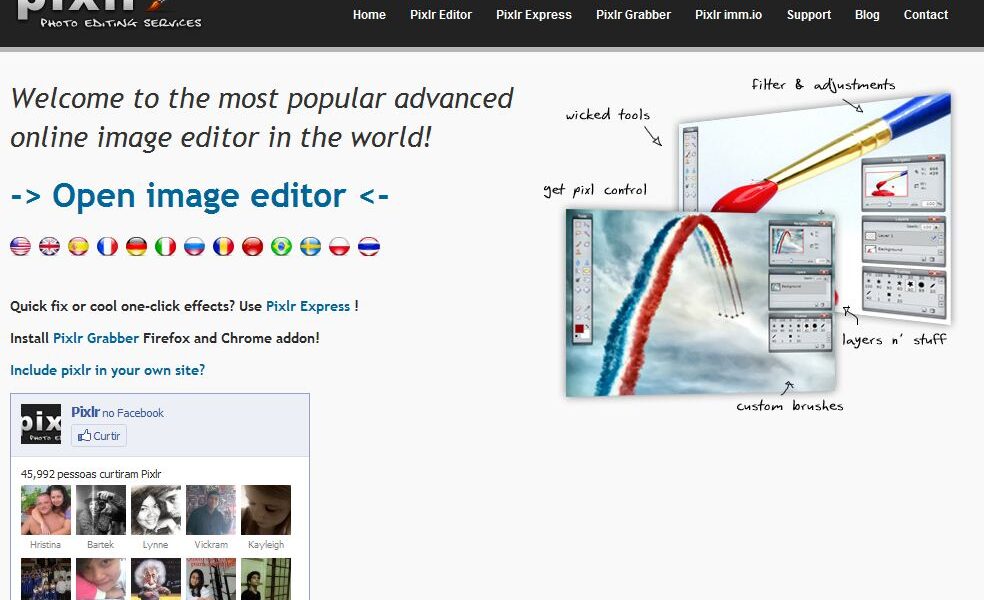Like the page with the Curtir button
The height and width of the screenshot is (600, 984).
[x=99, y=436]
